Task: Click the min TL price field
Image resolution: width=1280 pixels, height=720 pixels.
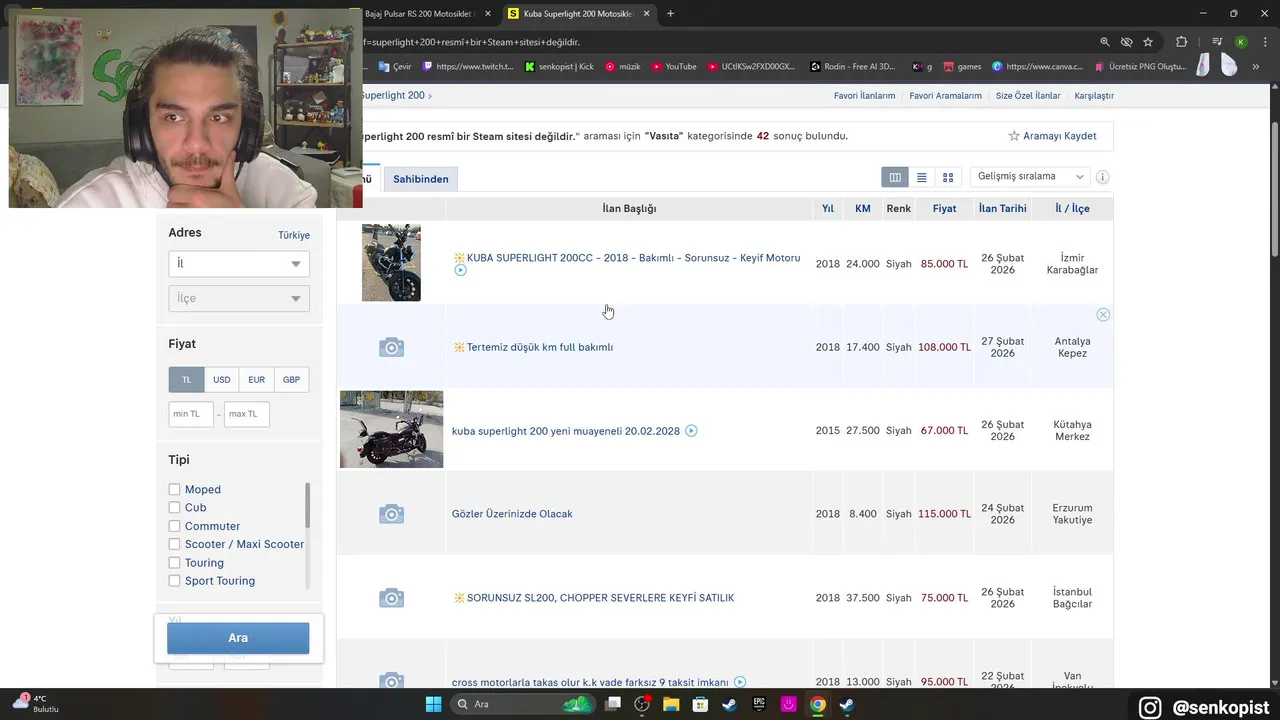Action: (x=191, y=414)
